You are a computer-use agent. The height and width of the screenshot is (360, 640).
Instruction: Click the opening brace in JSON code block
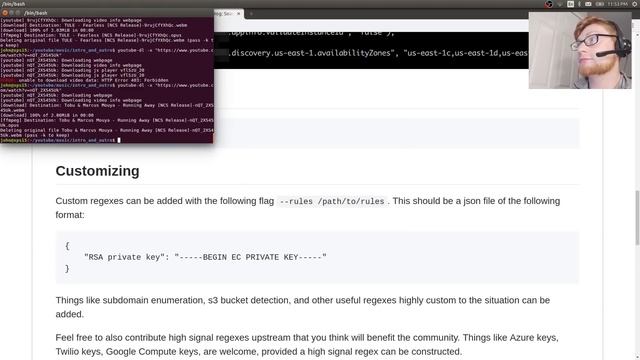(67, 246)
